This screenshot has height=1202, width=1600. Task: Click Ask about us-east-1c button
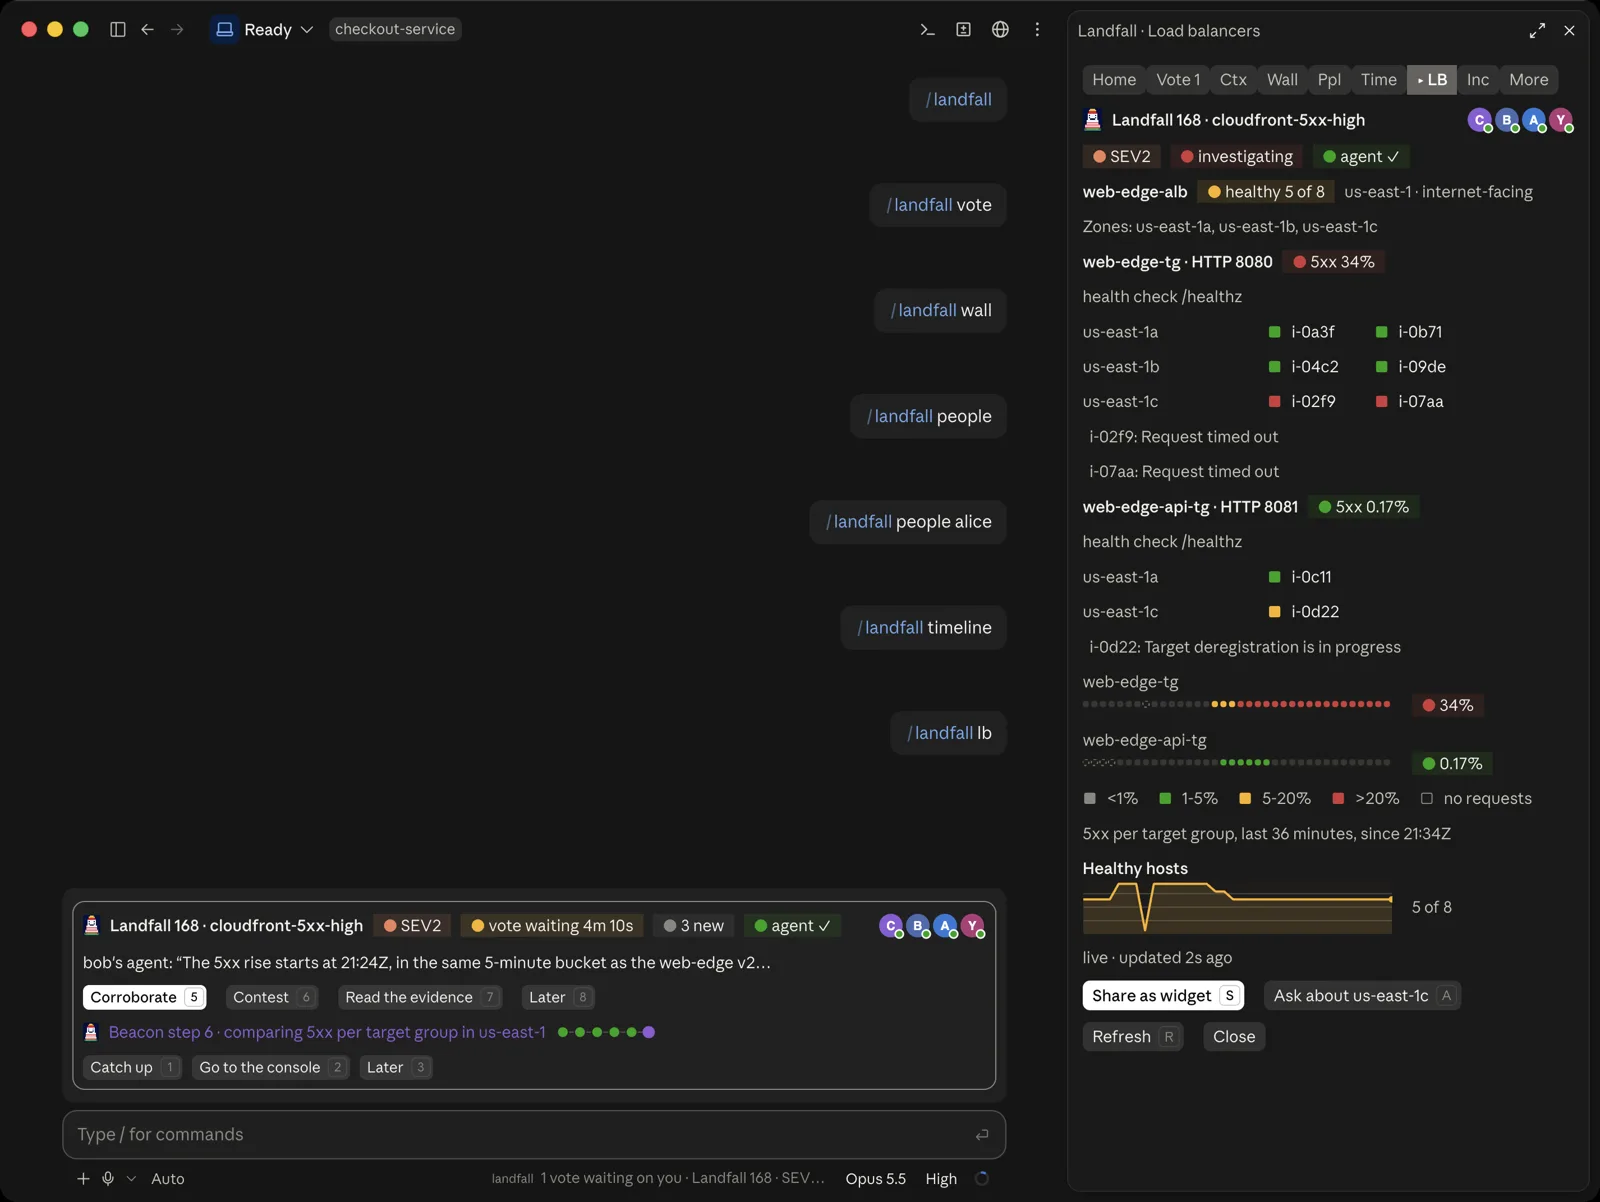click(x=1362, y=996)
